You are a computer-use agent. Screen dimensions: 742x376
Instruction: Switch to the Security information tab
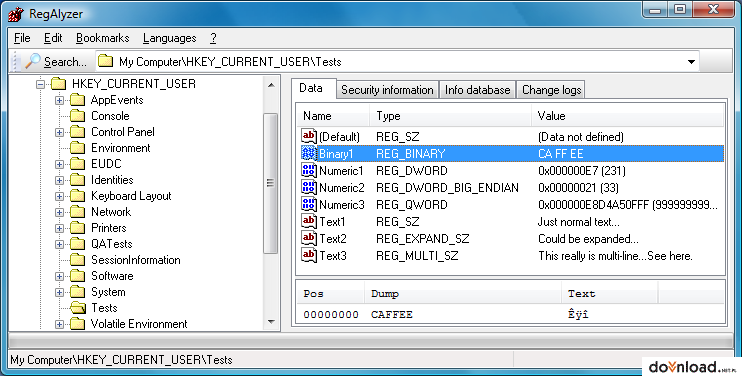pos(387,90)
